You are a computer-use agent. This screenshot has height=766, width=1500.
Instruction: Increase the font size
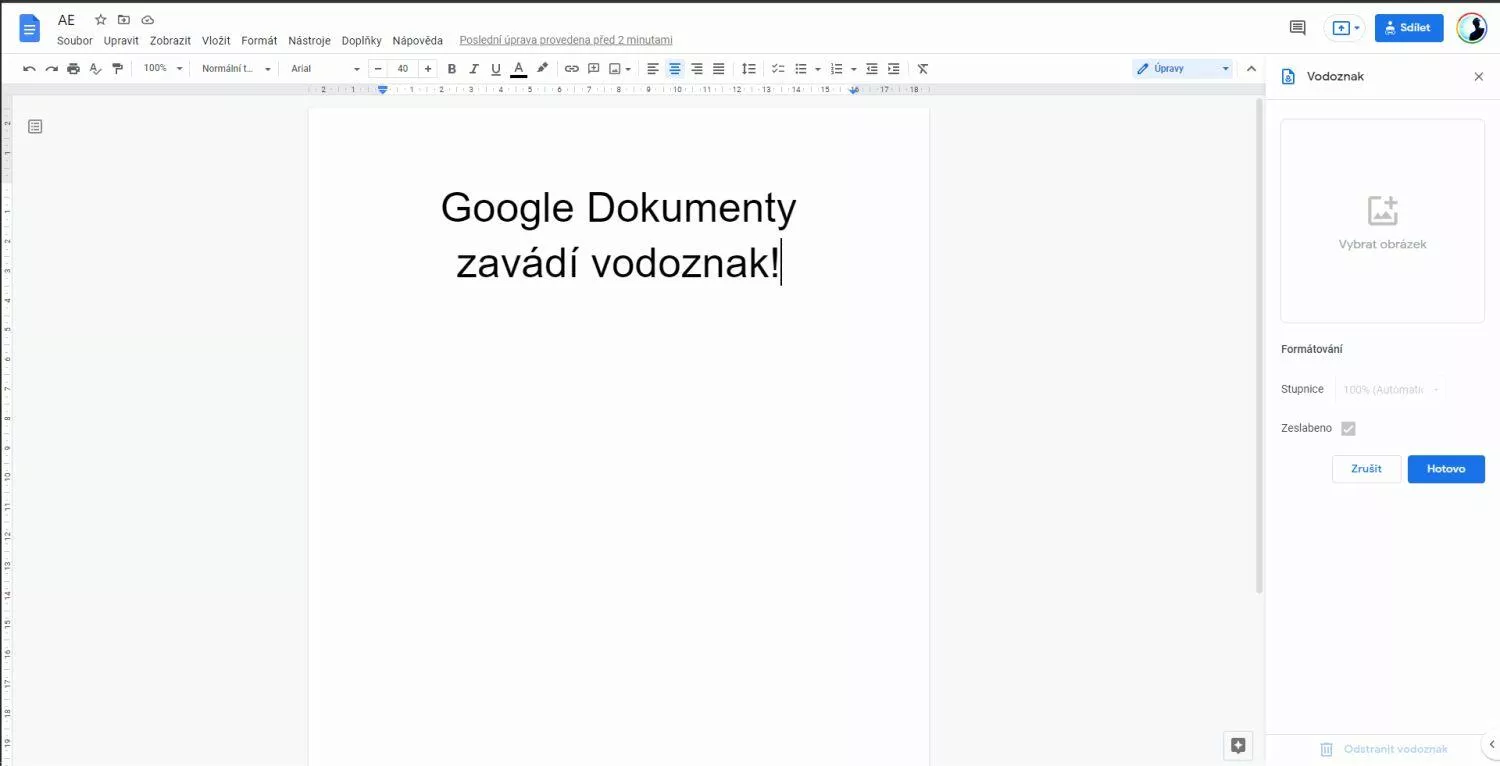point(428,69)
